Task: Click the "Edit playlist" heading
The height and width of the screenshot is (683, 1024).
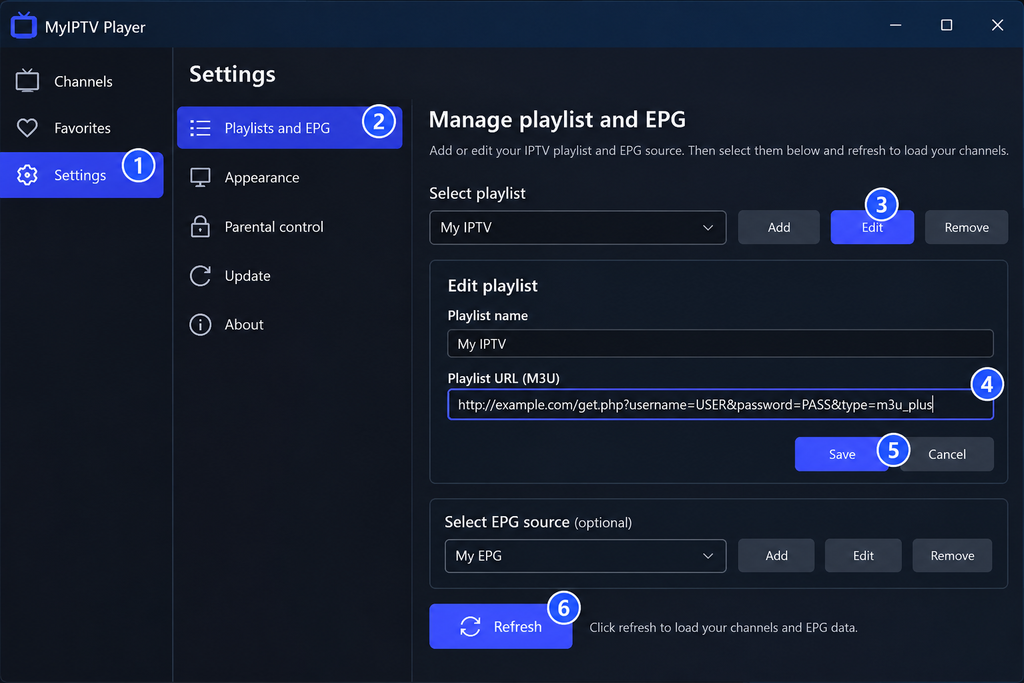Action: (492, 285)
